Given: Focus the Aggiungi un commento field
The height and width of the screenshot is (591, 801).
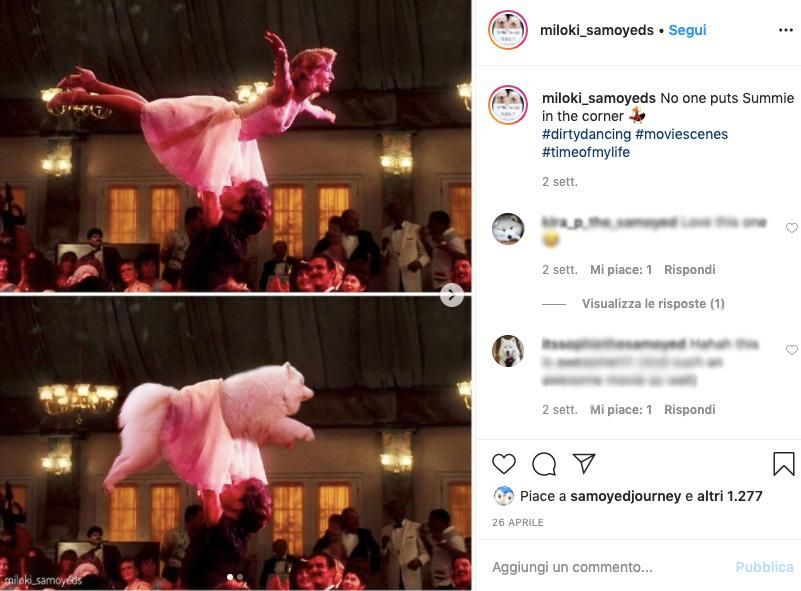Looking at the screenshot, I should [608, 567].
